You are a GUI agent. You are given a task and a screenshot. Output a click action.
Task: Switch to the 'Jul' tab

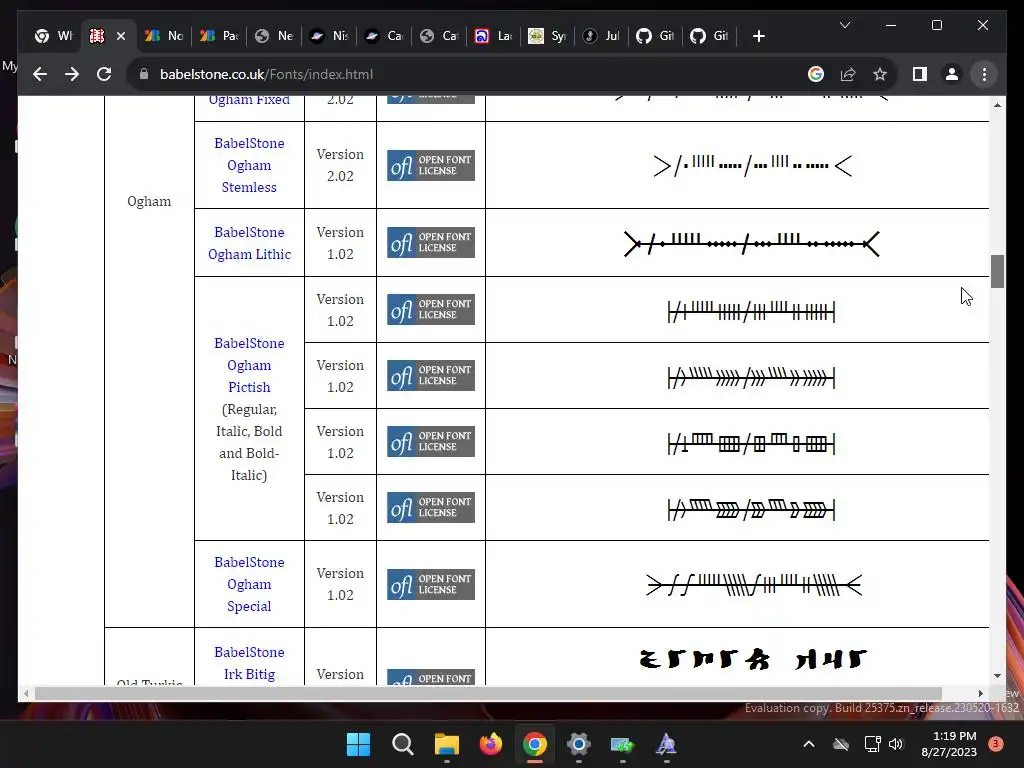(601, 37)
